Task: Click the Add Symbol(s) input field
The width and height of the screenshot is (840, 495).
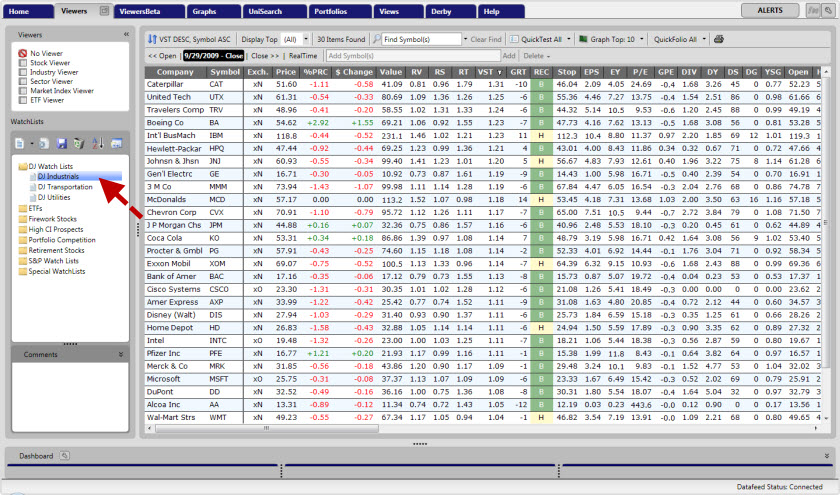Action: point(411,56)
